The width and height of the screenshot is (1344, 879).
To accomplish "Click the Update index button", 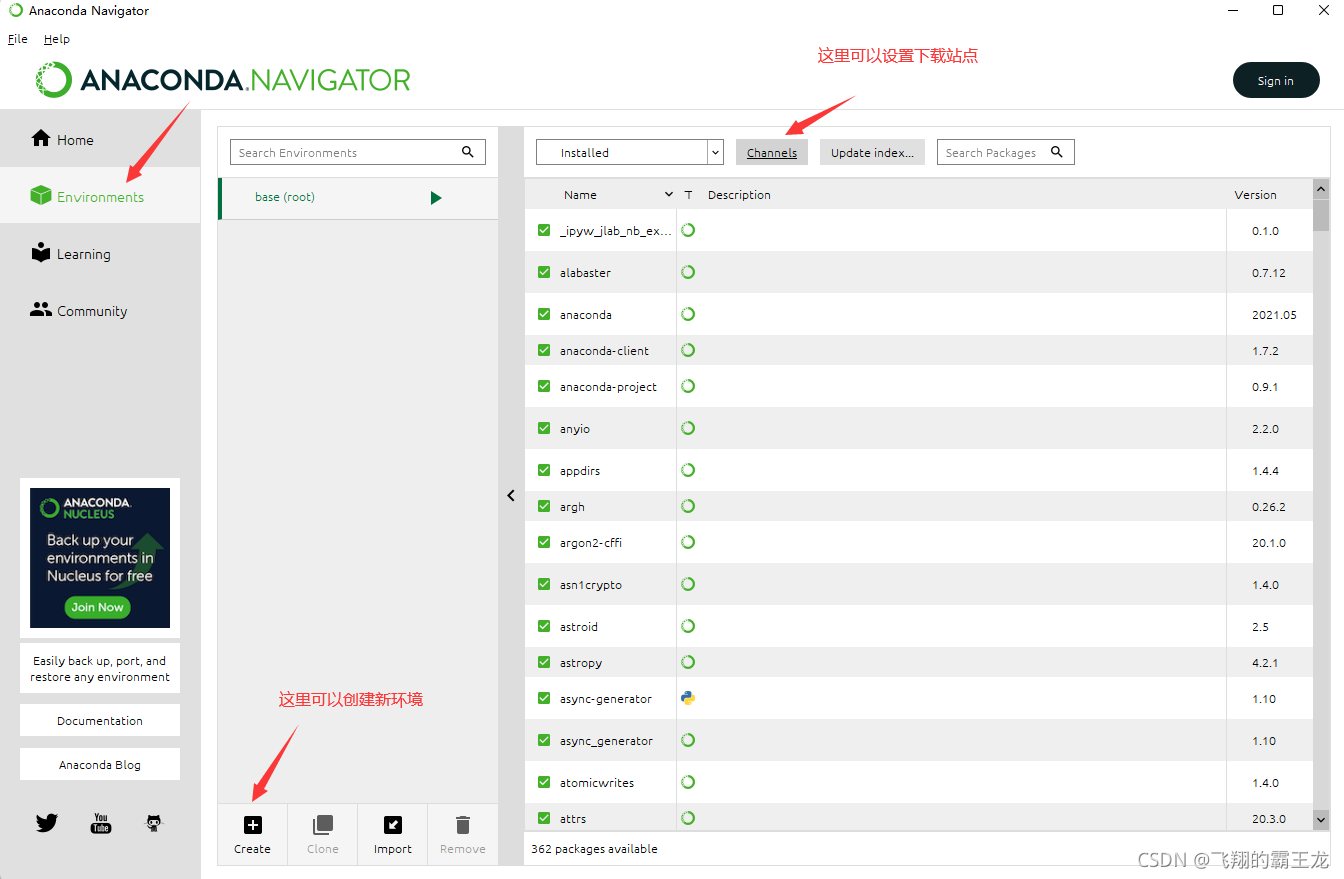I will 872,152.
